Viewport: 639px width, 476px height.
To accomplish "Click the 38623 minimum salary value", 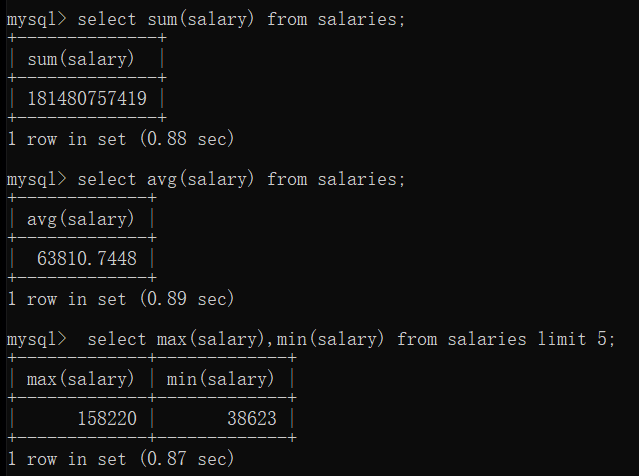I will coord(251,419).
